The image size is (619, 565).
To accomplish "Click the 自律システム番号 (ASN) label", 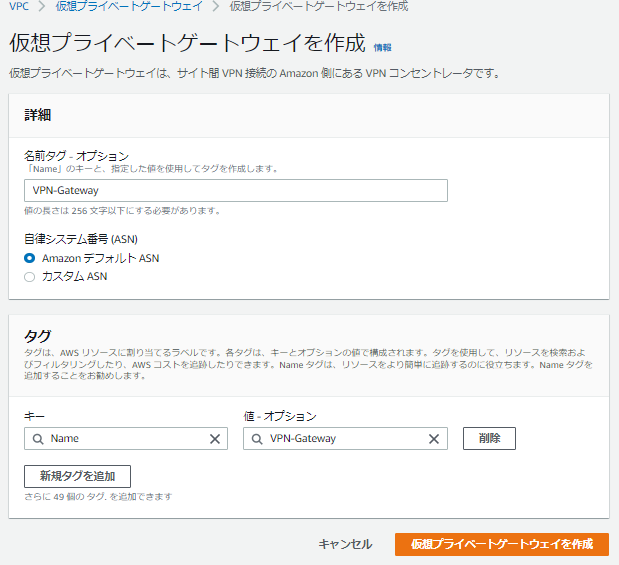I will pyautogui.click(x=80, y=239).
